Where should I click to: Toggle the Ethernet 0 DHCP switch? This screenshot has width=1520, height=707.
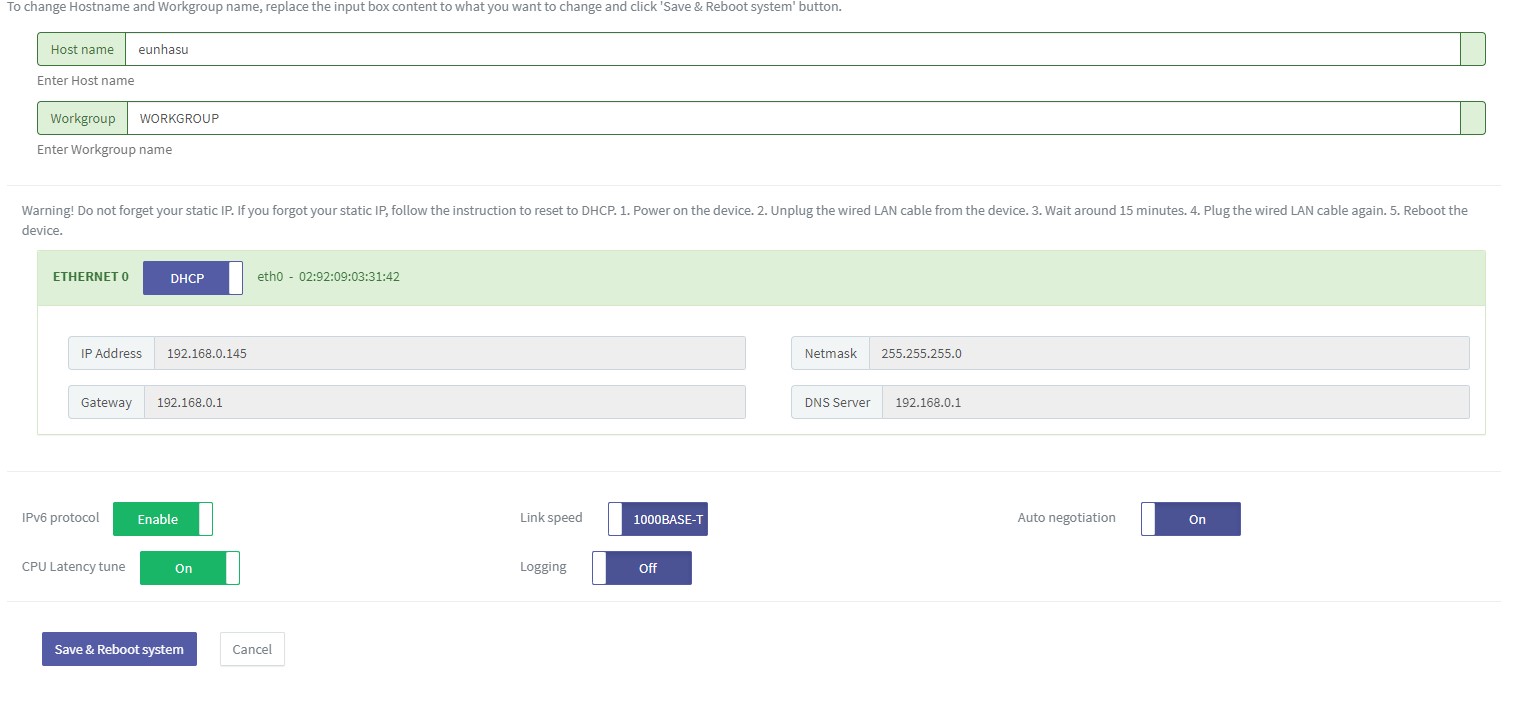(x=192, y=278)
